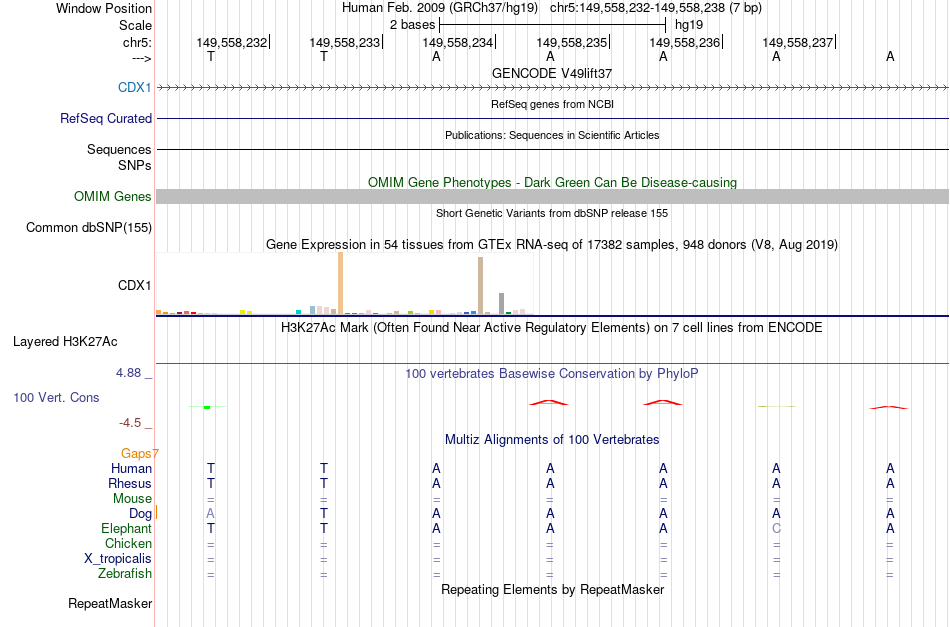Click the -4.5 PhyloP lower limit value

(x=130, y=422)
